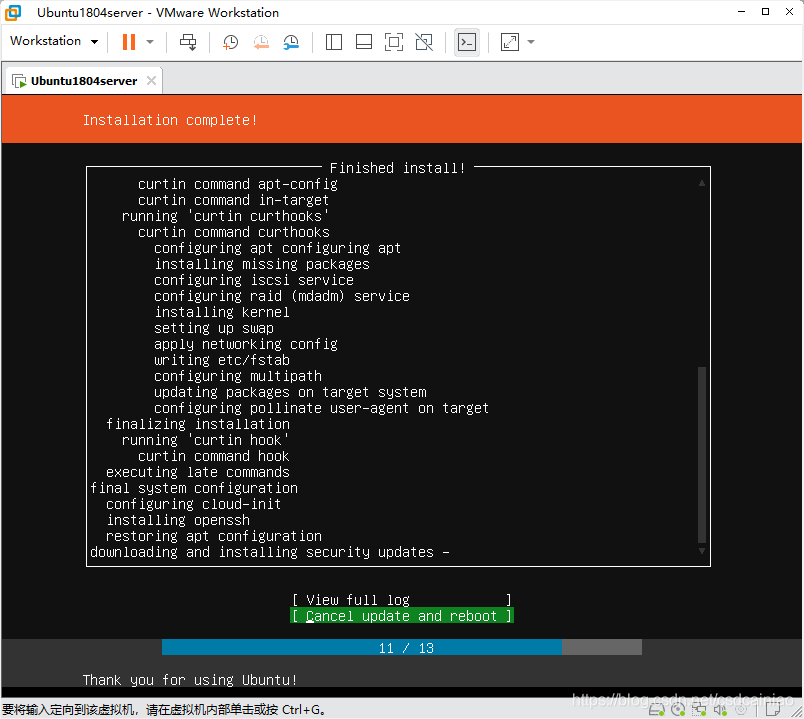Viewport: 804px width, 719px height.
Task: Click the 'Installation complete!' header text
Action: (x=170, y=120)
